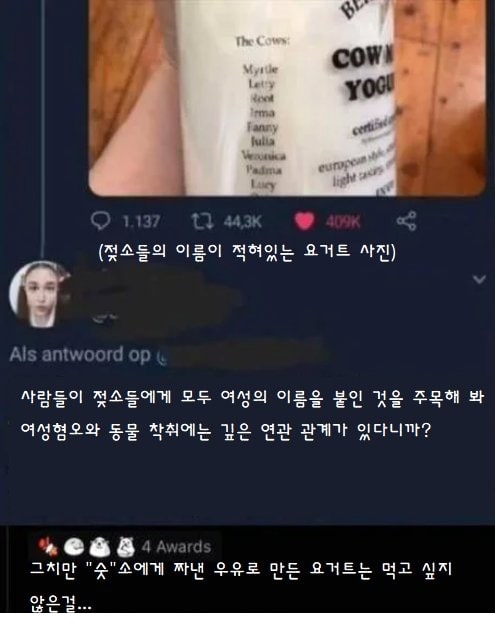
Task: Click the second round award icon
Action: click(74, 547)
